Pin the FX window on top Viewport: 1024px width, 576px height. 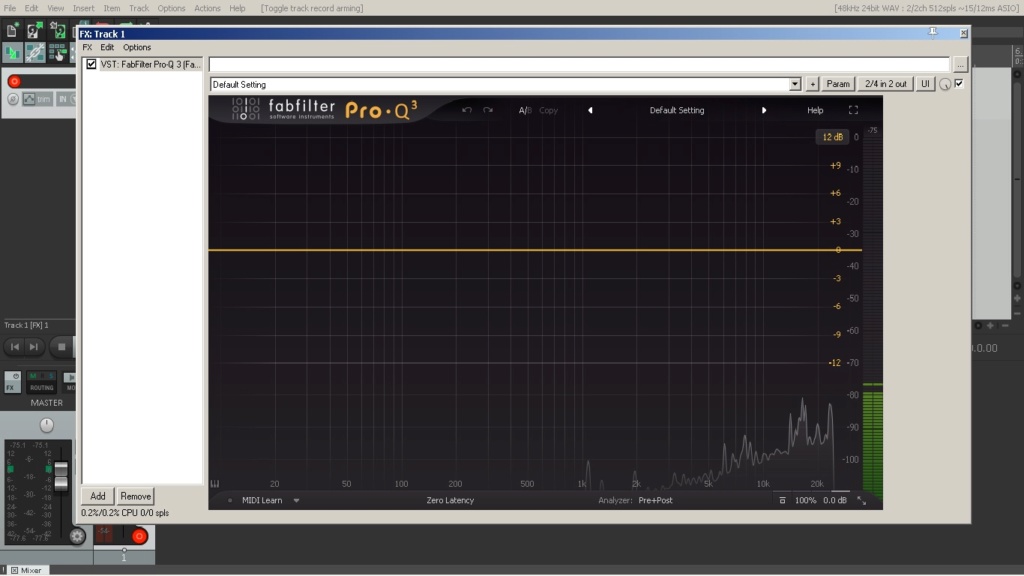tap(933, 33)
